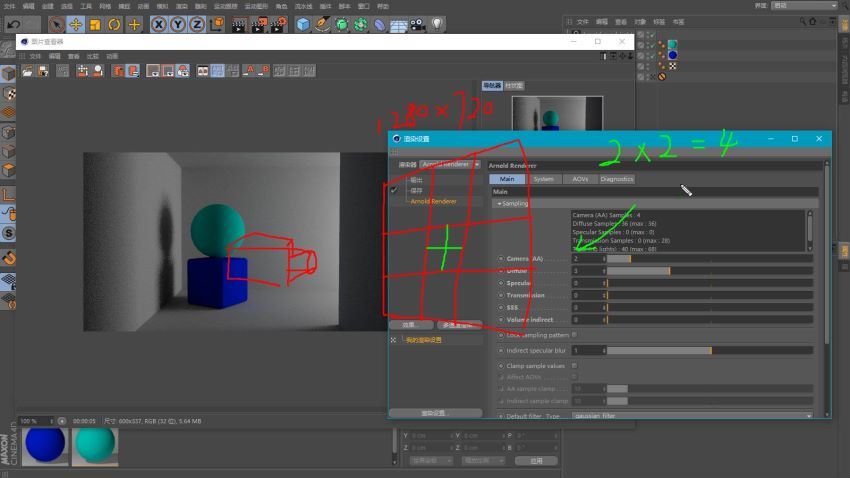Click Diffuse value stepper arrows
The image size is (850, 478).
point(604,270)
